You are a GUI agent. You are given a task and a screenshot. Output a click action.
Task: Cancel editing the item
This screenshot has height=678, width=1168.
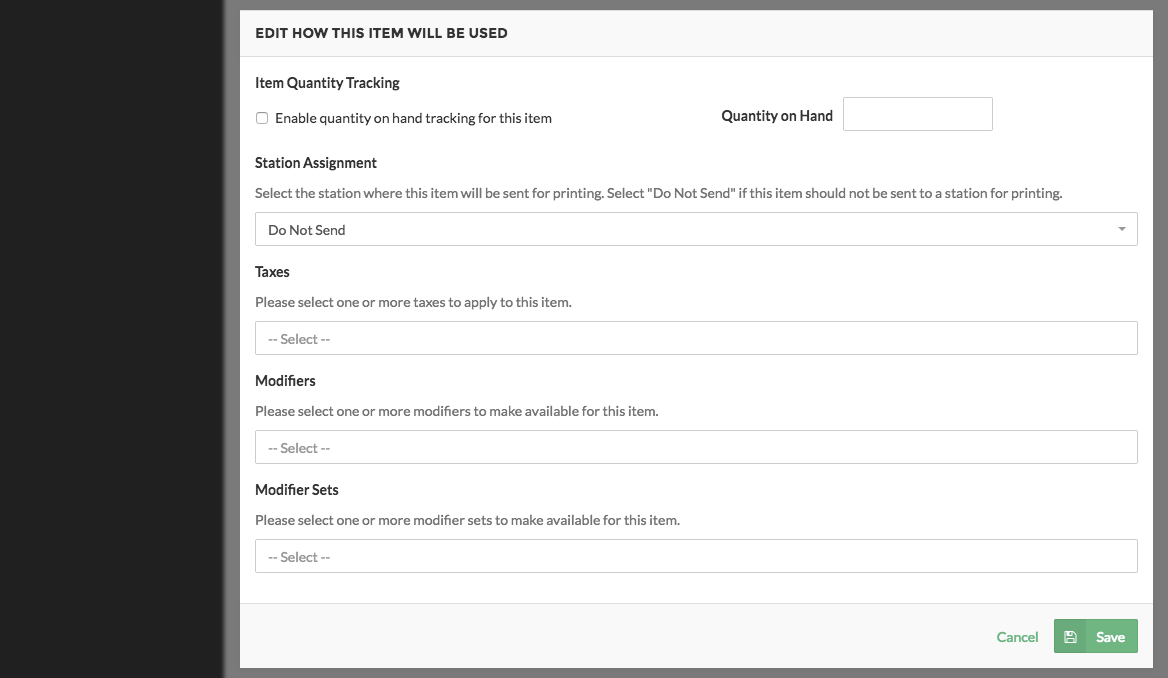pos(1017,637)
